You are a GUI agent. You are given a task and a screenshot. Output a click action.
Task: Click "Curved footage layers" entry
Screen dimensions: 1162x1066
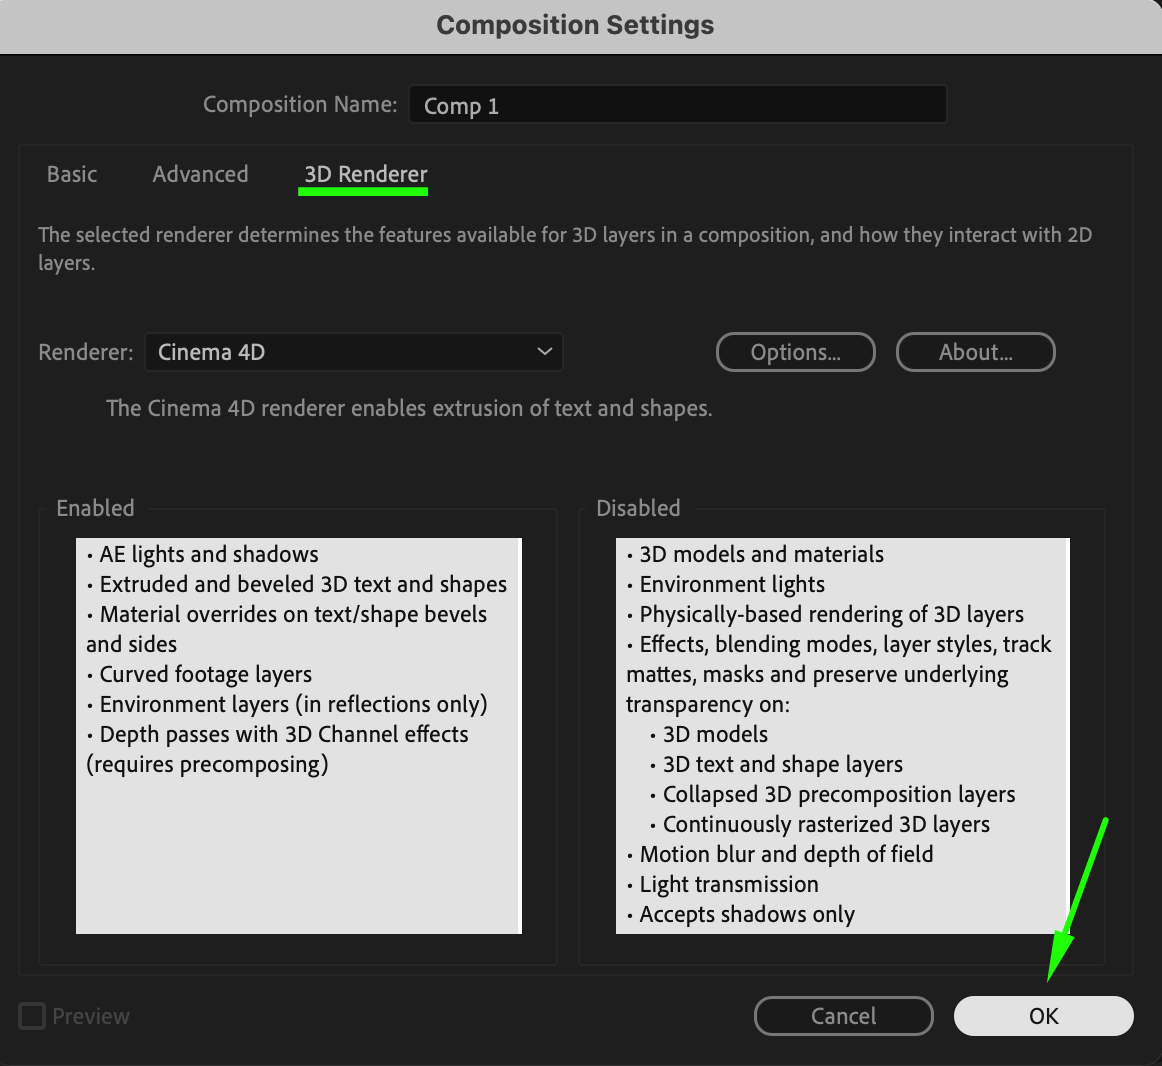[x=205, y=675]
